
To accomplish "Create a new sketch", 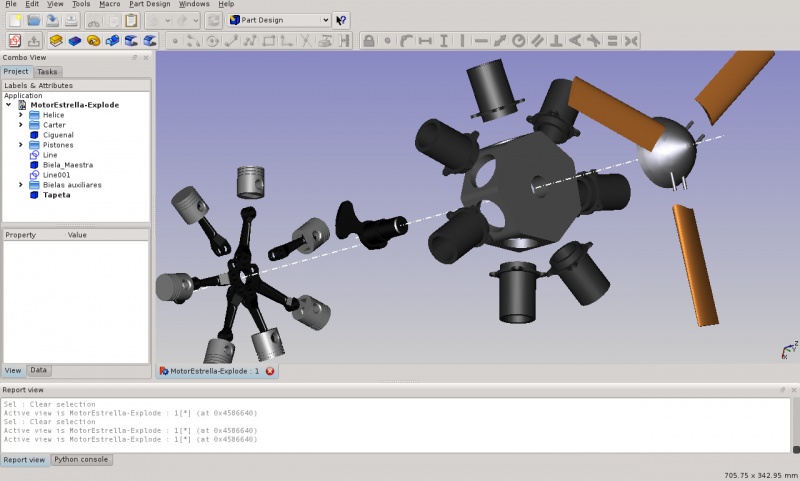I will [15, 41].
